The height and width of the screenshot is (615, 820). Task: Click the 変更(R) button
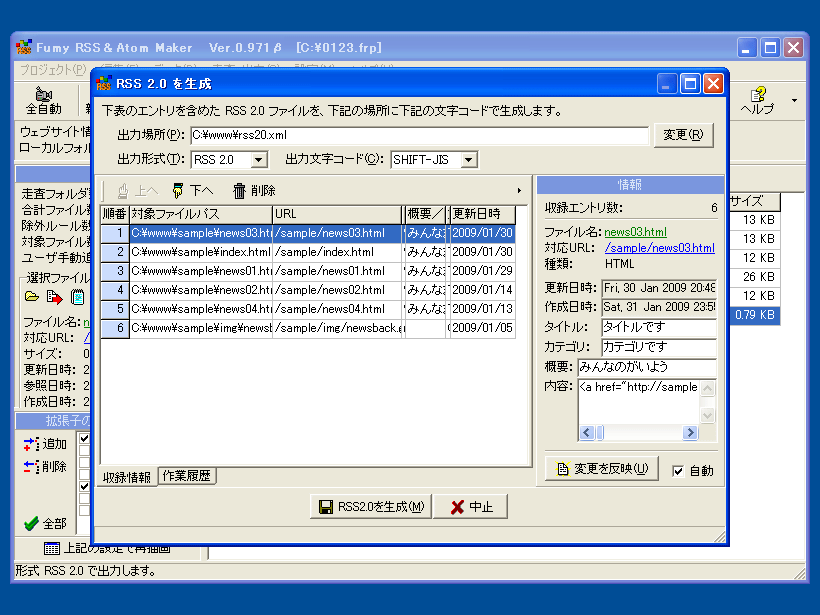coord(683,135)
